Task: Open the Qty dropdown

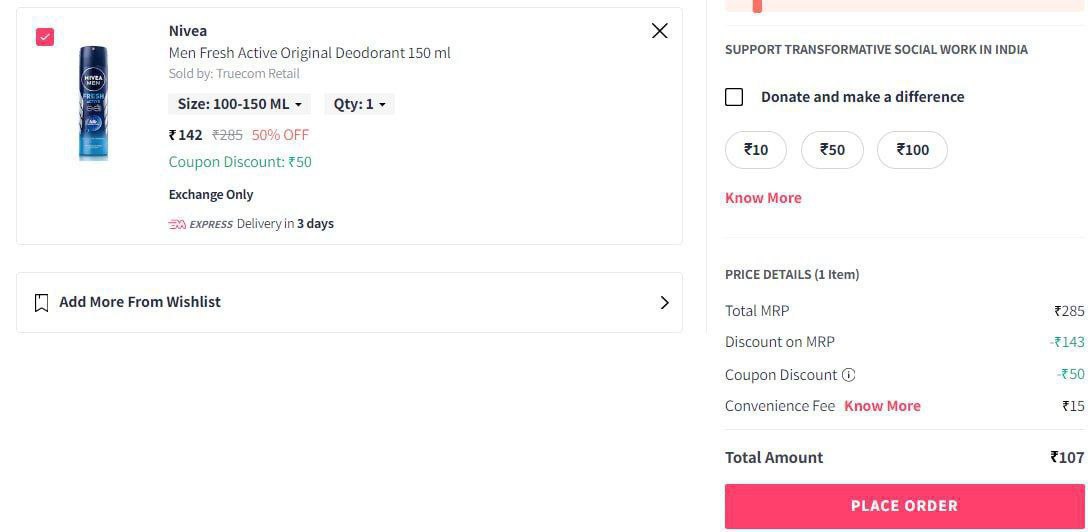Action: pos(359,104)
